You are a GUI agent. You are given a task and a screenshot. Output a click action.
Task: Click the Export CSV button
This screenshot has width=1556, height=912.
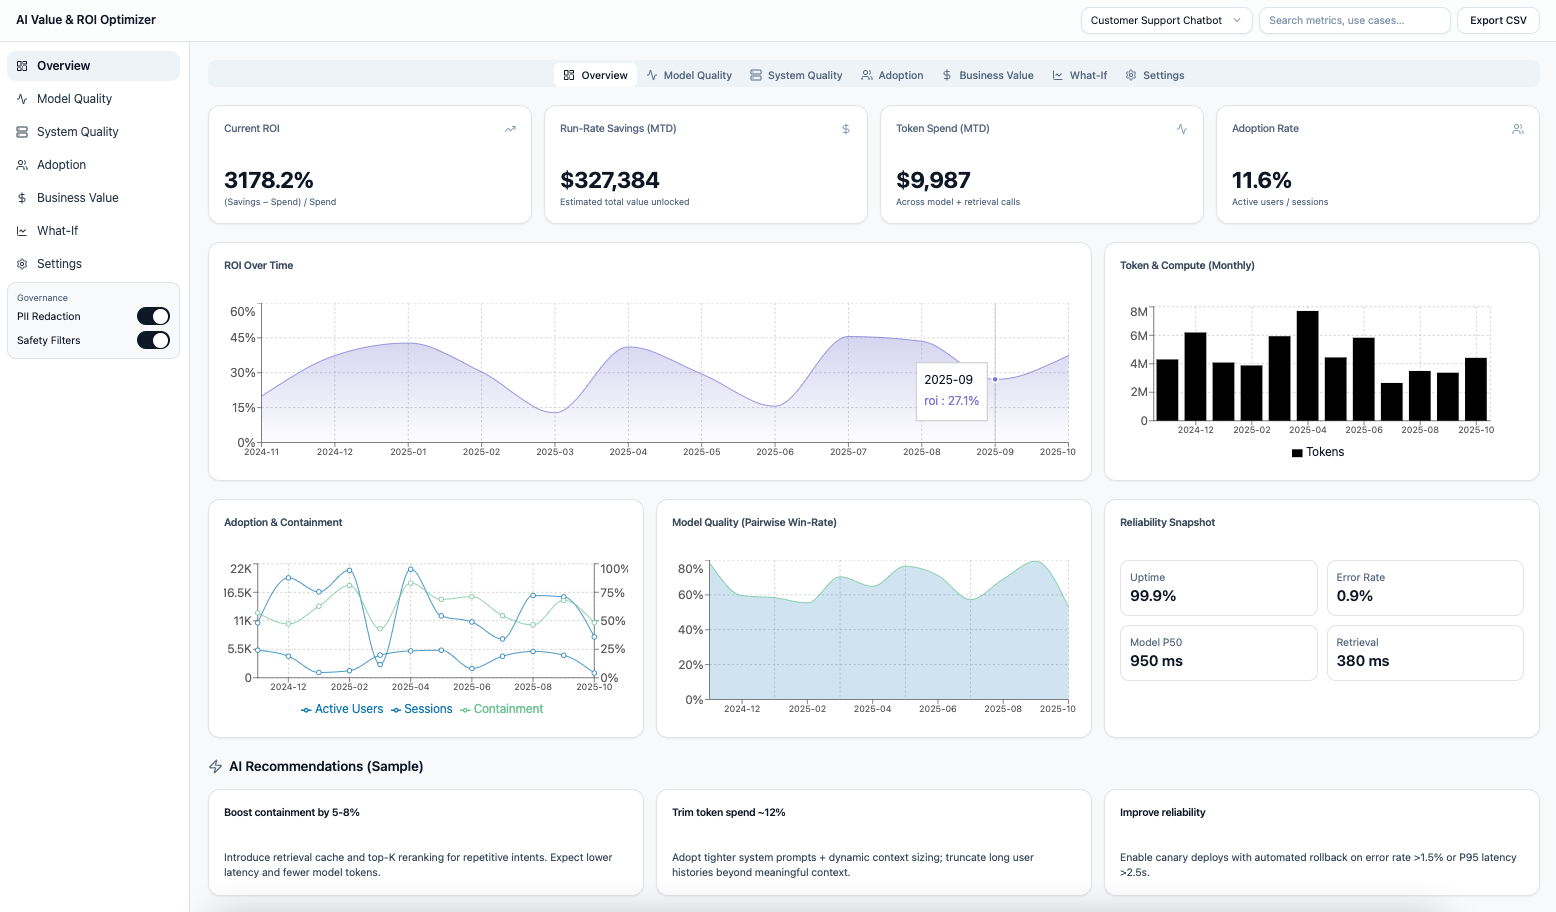click(x=1498, y=20)
